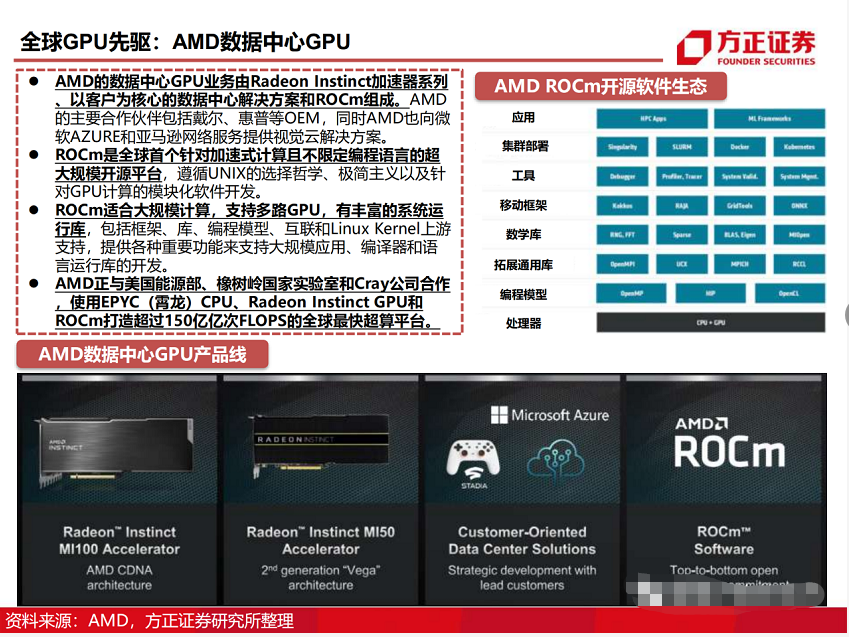Choose the MIOpen box
The width and height of the screenshot is (849, 637).
coord(799,235)
